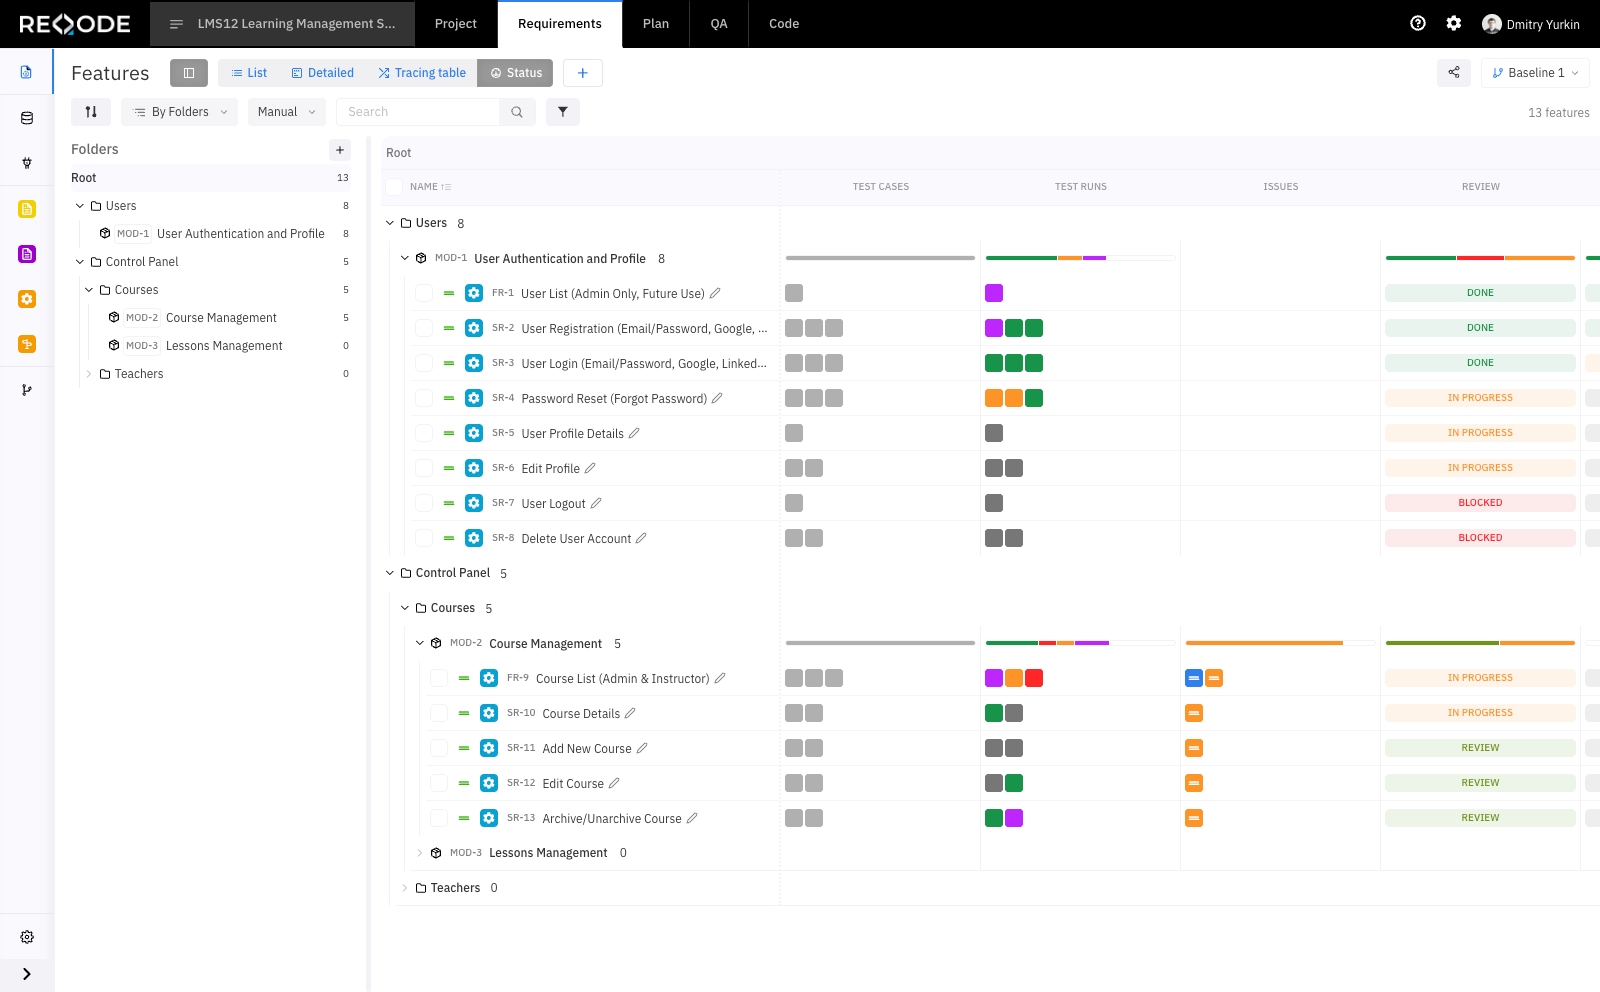This screenshot has height=992, width=1600.
Task: Switch to the Code tab
Action: [784, 24]
